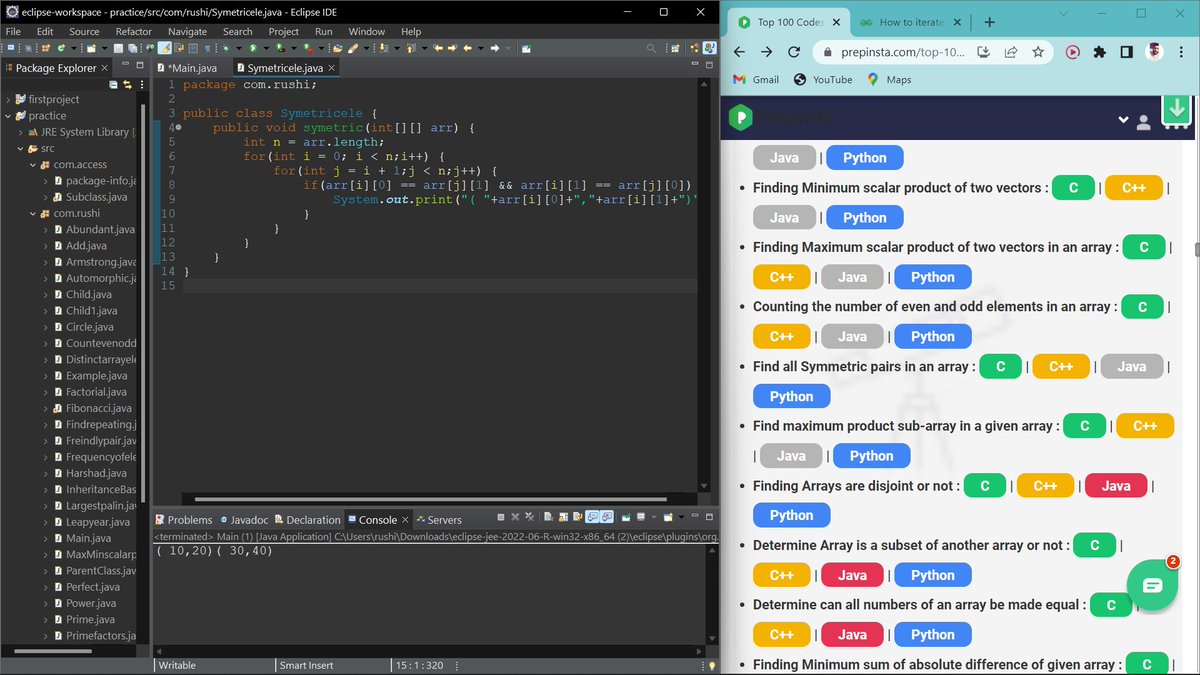
Task: Click the Share this page icon in address bar
Action: coord(1011,52)
